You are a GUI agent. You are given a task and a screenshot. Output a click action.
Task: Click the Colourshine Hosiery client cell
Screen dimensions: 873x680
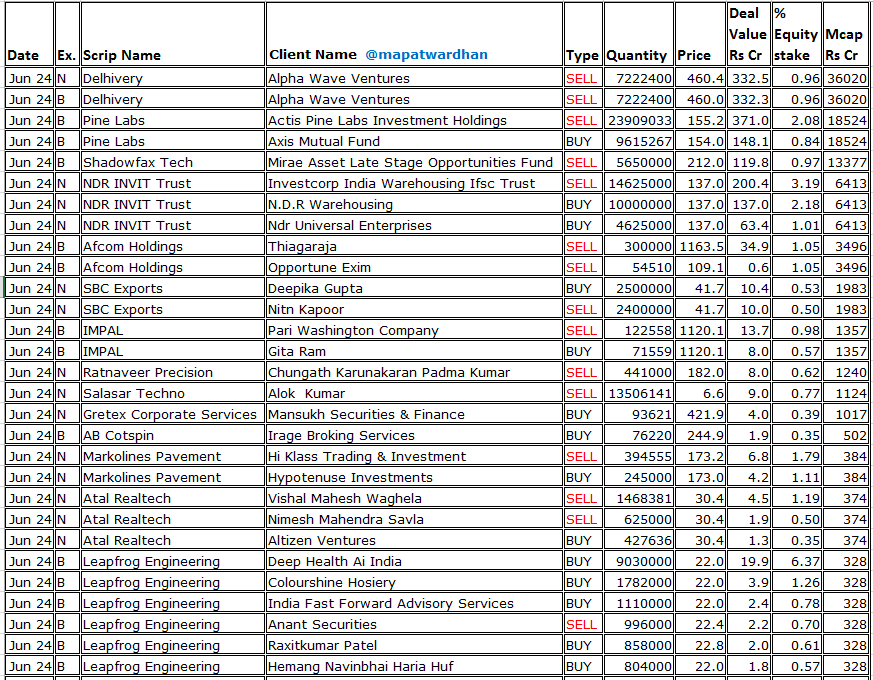click(414, 583)
